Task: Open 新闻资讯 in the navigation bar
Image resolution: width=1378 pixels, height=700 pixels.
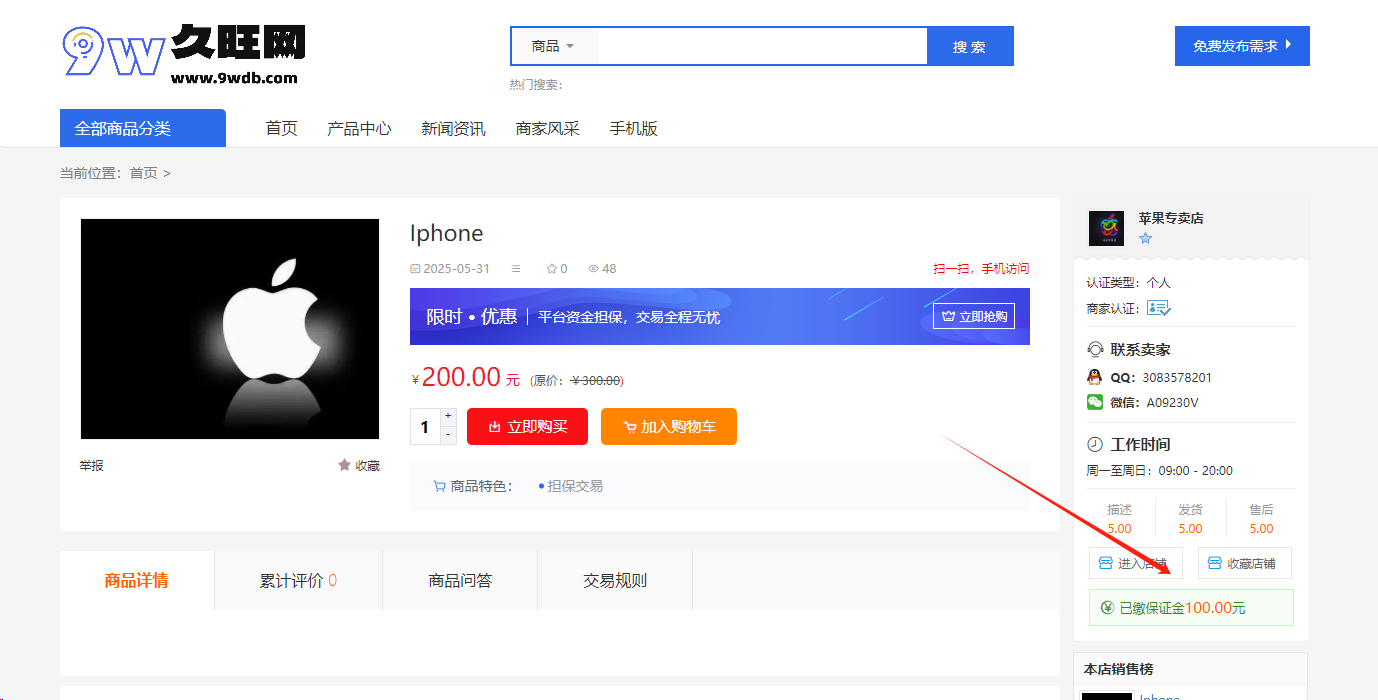Action: pyautogui.click(x=453, y=128)
